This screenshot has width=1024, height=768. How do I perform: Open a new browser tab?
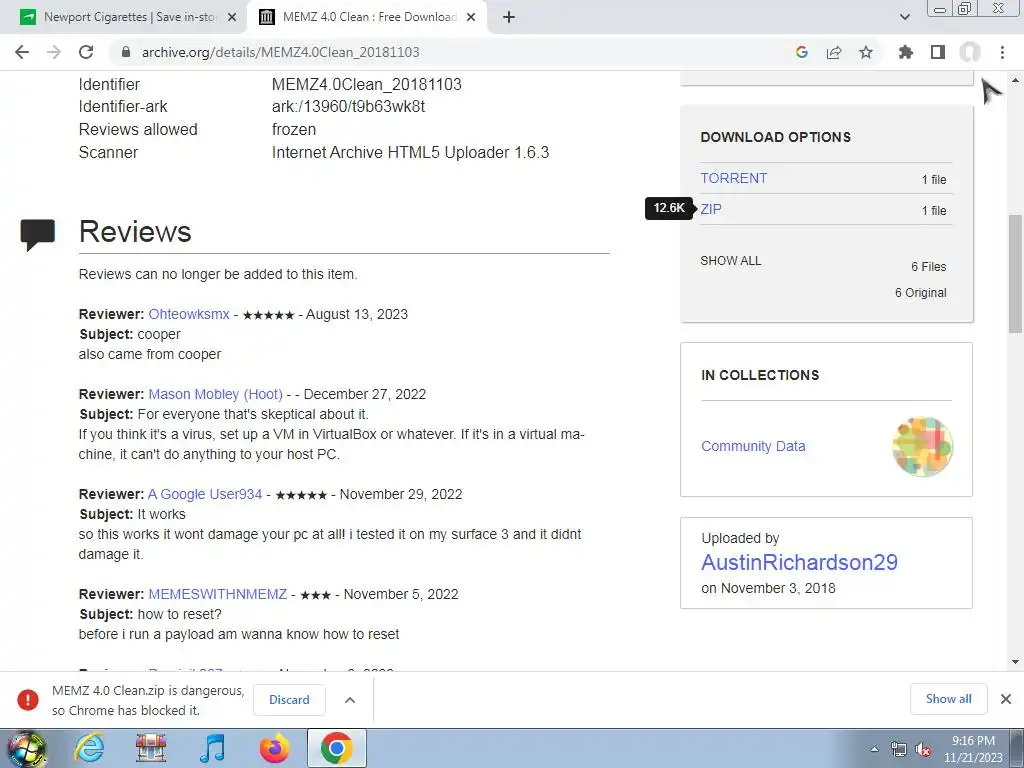[x=509, y=17]
